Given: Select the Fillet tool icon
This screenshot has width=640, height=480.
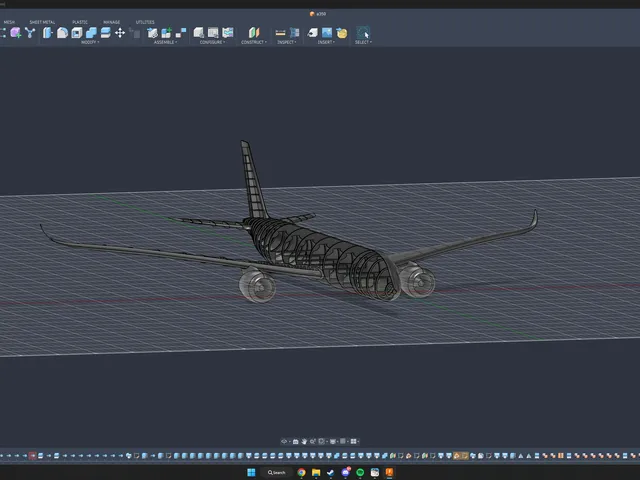Looking at the screenshot, I should point(62,33).
